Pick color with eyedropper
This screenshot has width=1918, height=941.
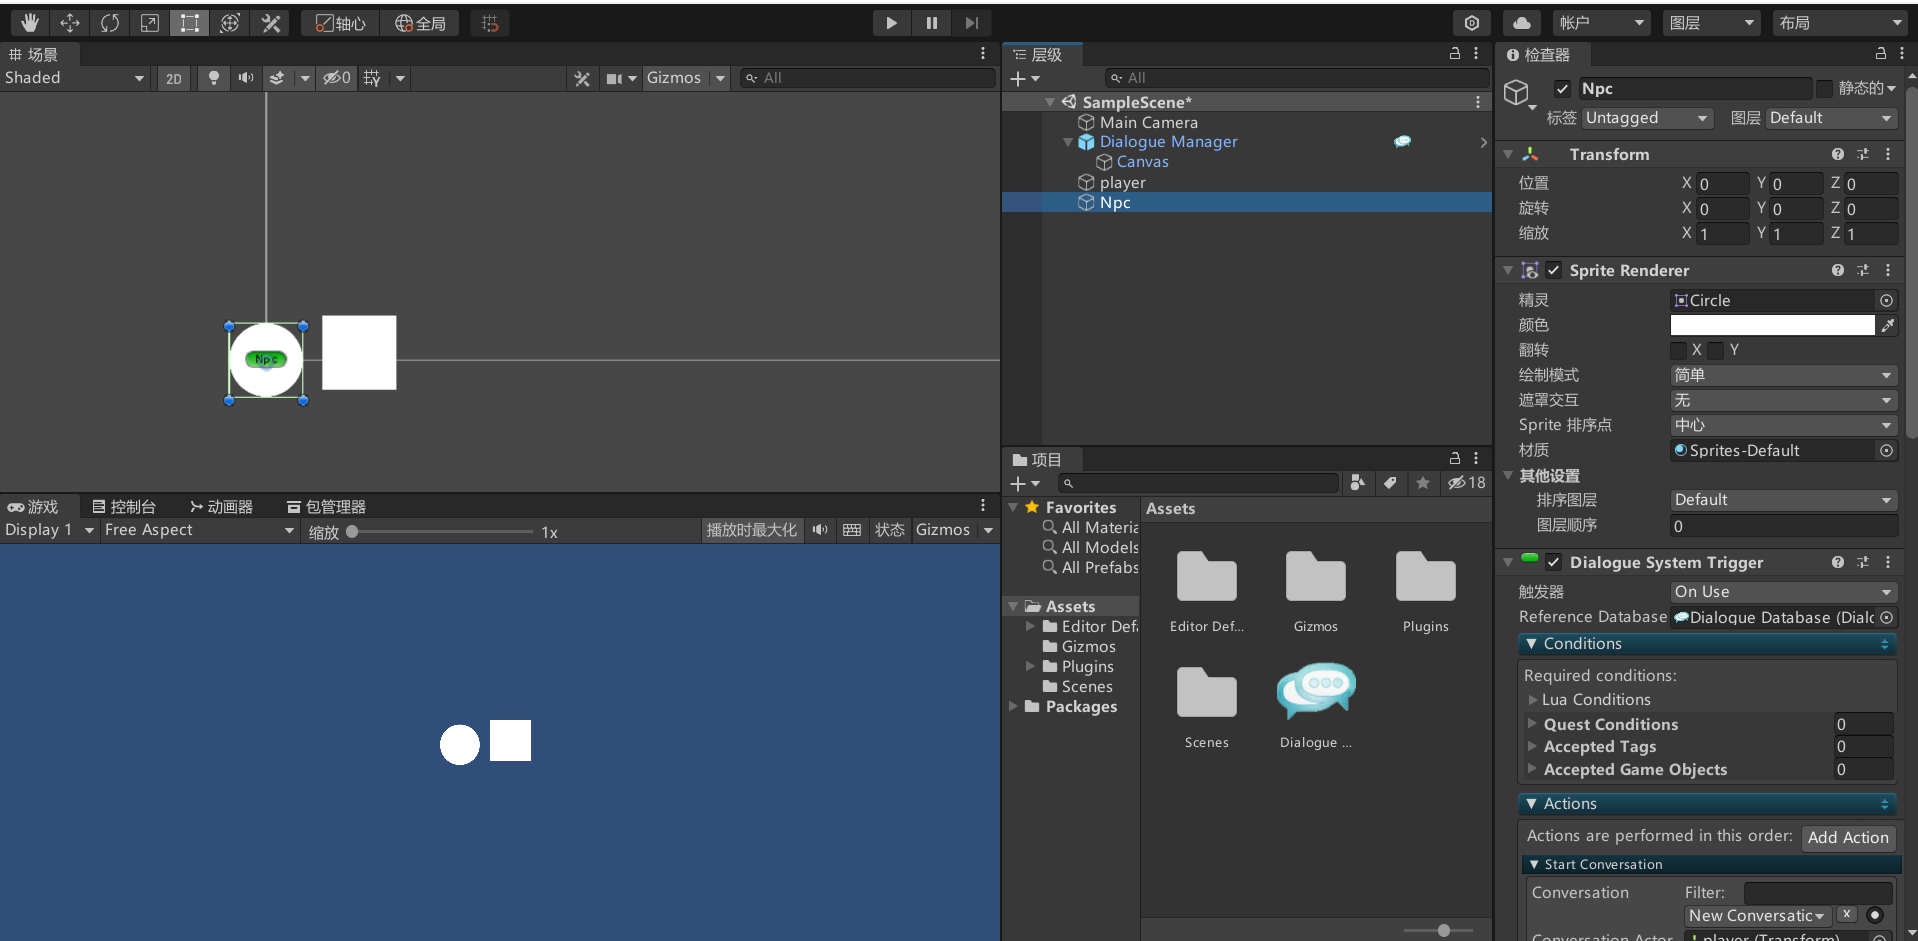tap(1888, 325)
